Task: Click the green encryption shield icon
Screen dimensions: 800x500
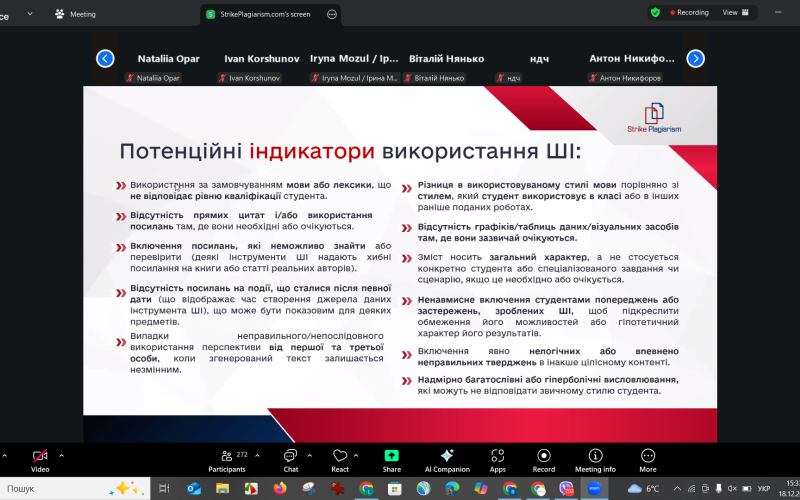Action: point(655,13)
